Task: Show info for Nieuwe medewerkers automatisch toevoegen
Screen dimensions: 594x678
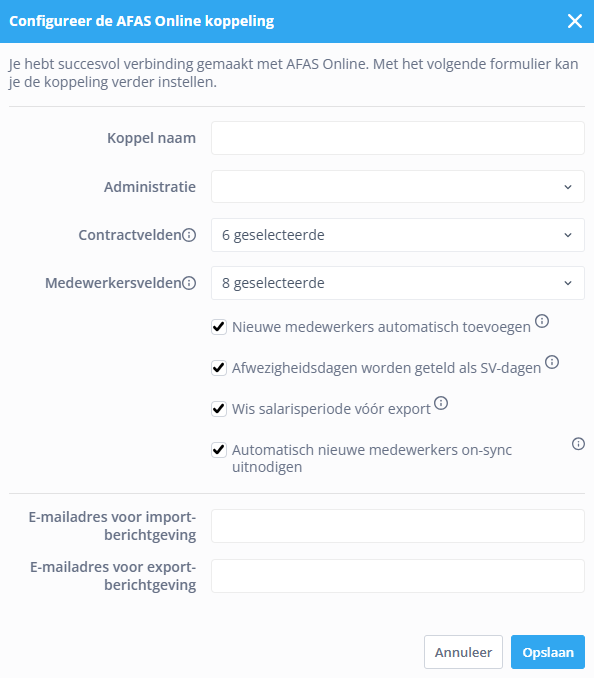Action: tap(542, 321)
